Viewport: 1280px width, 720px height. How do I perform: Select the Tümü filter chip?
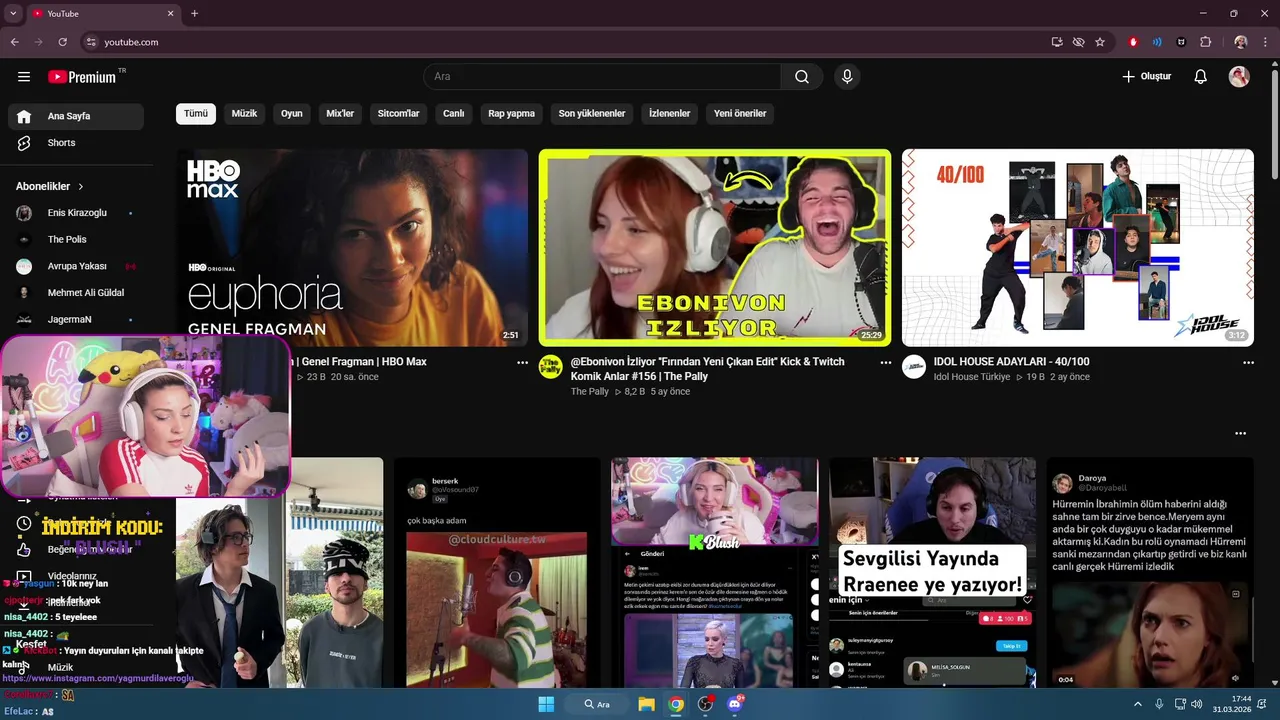tap(196, 114)
